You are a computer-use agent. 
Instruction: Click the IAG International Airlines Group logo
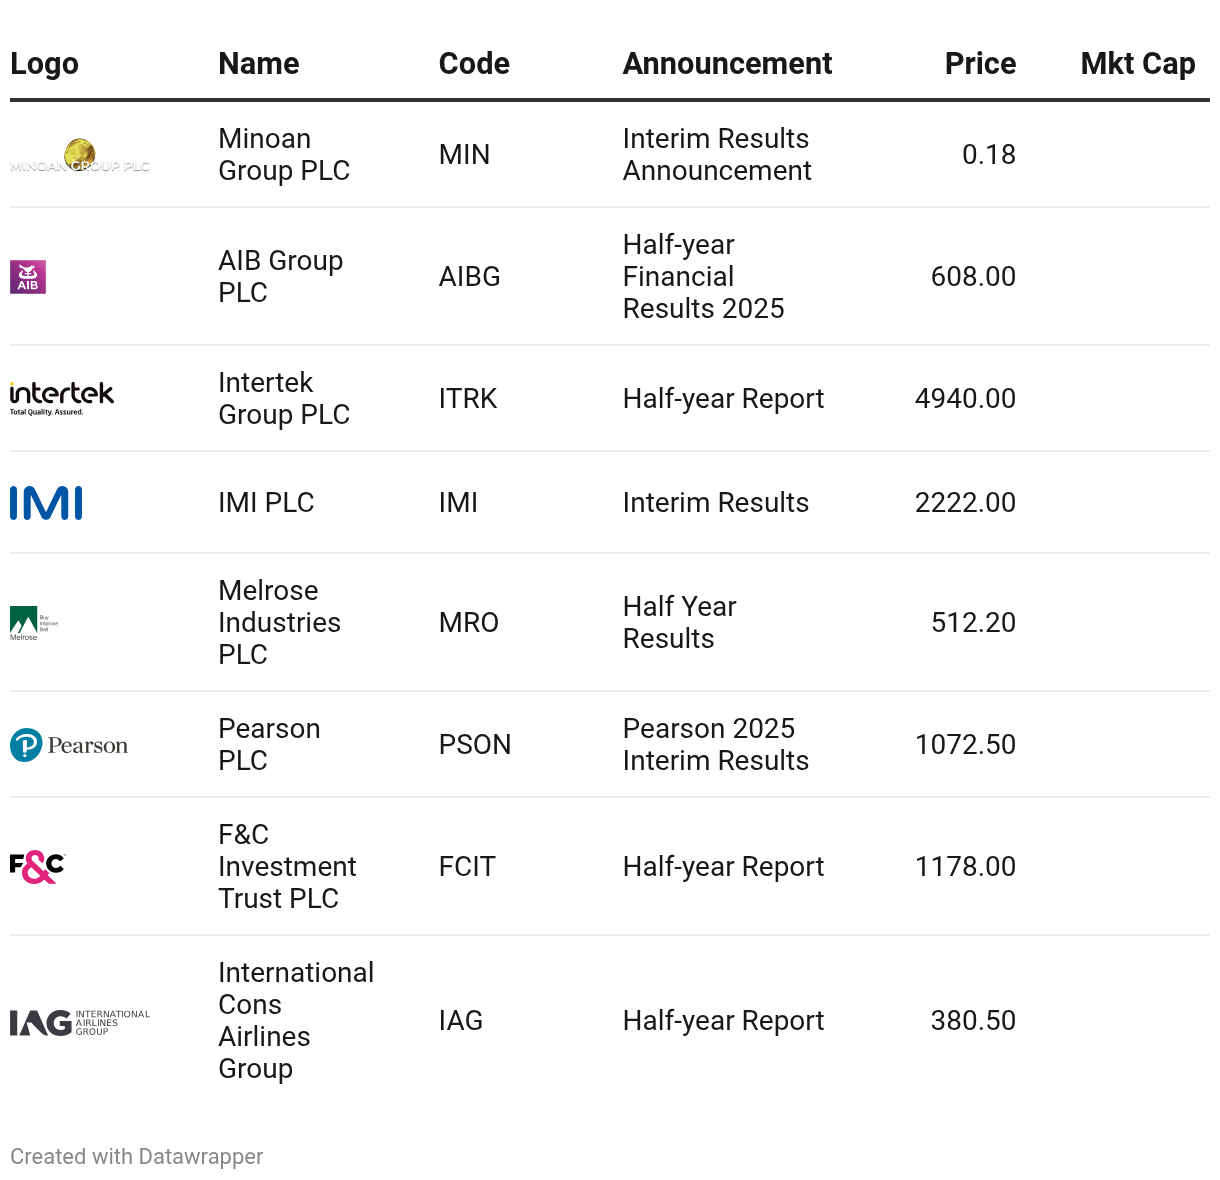point(80,1022)
